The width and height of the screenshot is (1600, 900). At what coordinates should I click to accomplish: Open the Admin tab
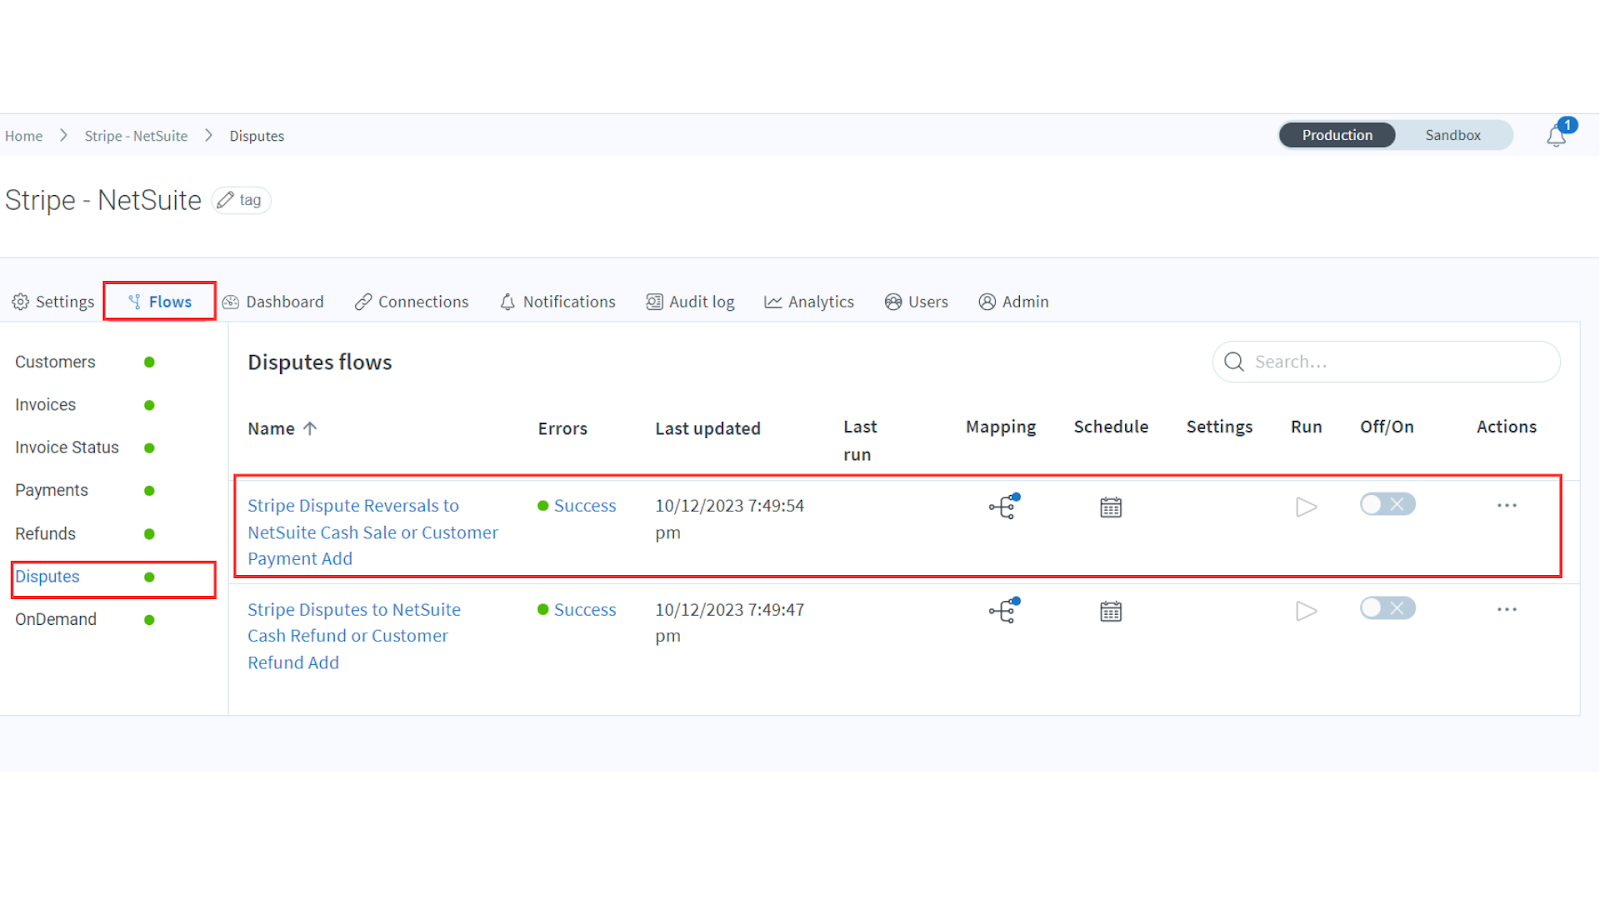point(1013,302)
